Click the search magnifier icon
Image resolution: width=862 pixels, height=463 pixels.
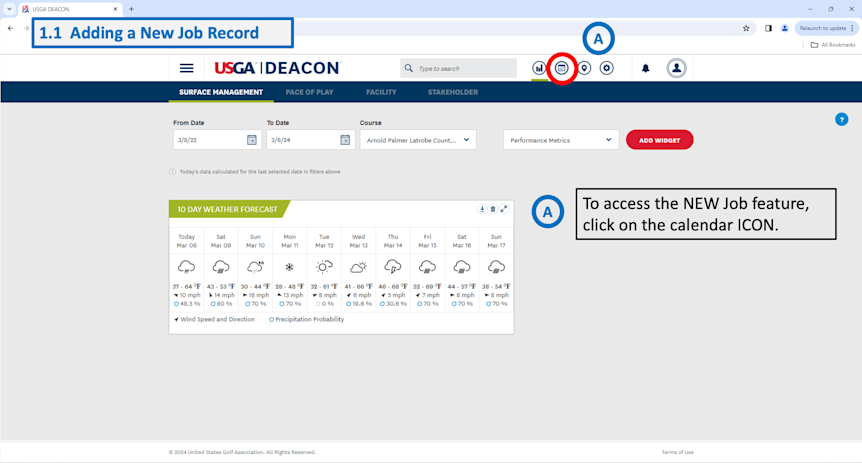click(x=408, y=68)
